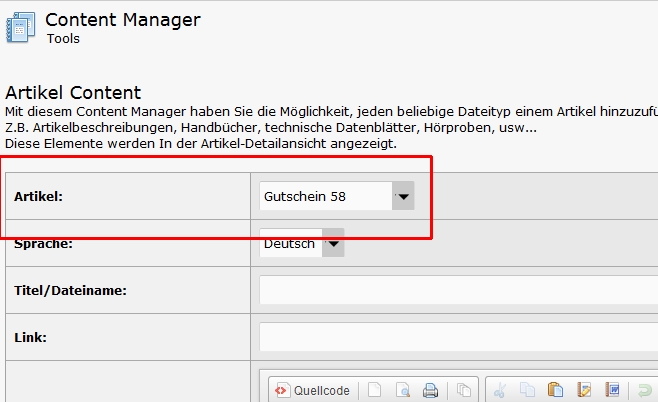Print the editor content with printer icon

tap(430, 390)
